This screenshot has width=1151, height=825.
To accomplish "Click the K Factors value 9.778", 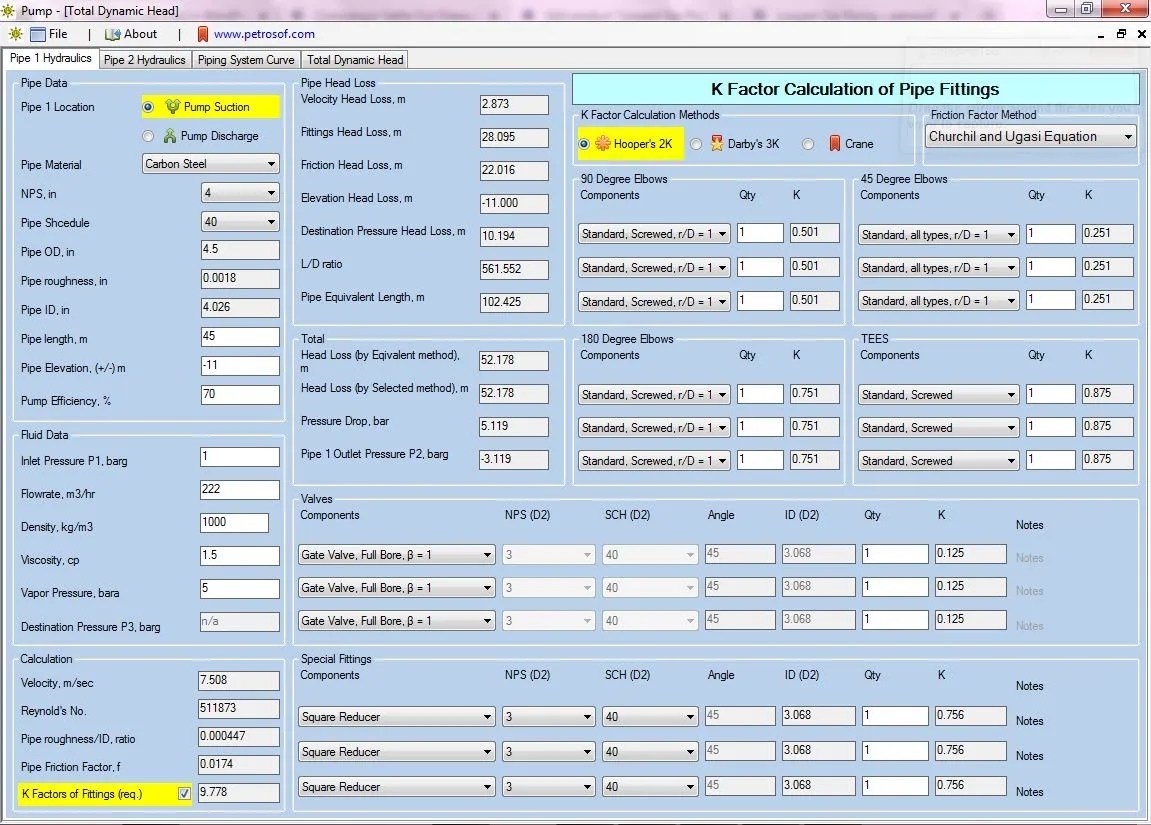I will click(239, 793).
